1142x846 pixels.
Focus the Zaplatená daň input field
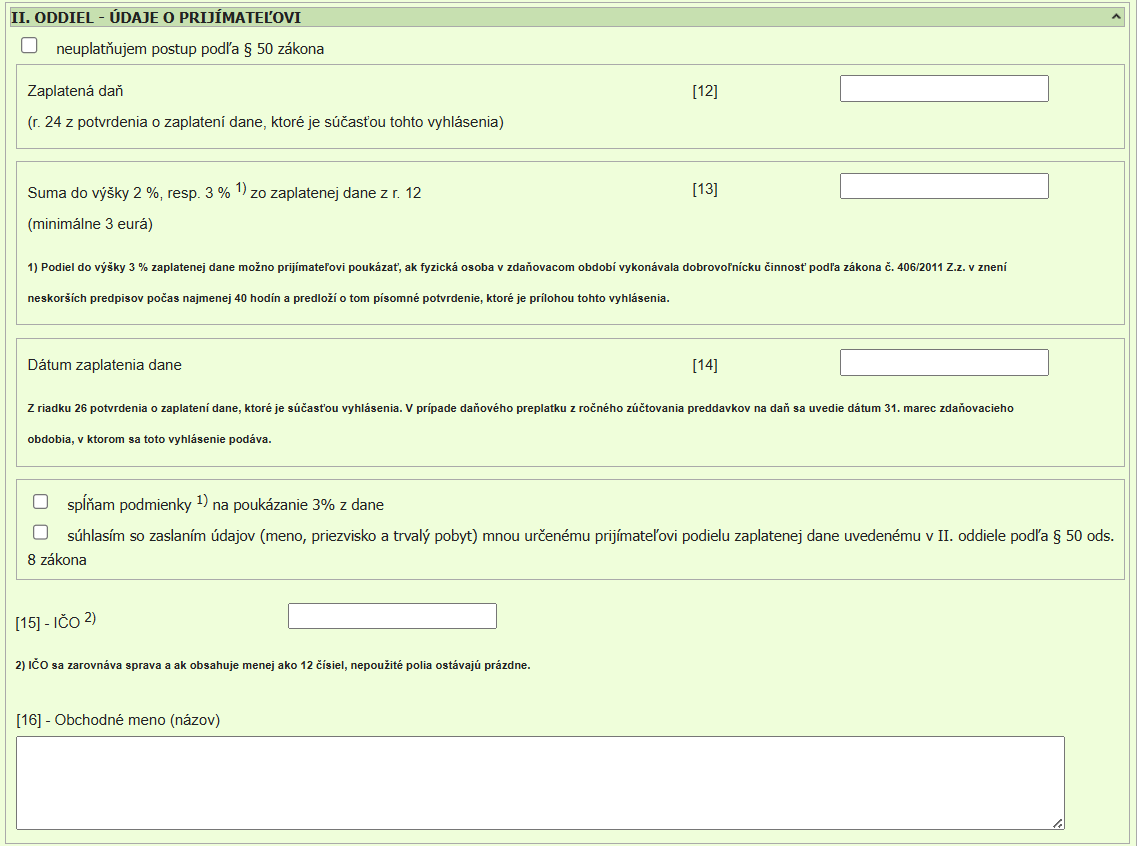943,89
